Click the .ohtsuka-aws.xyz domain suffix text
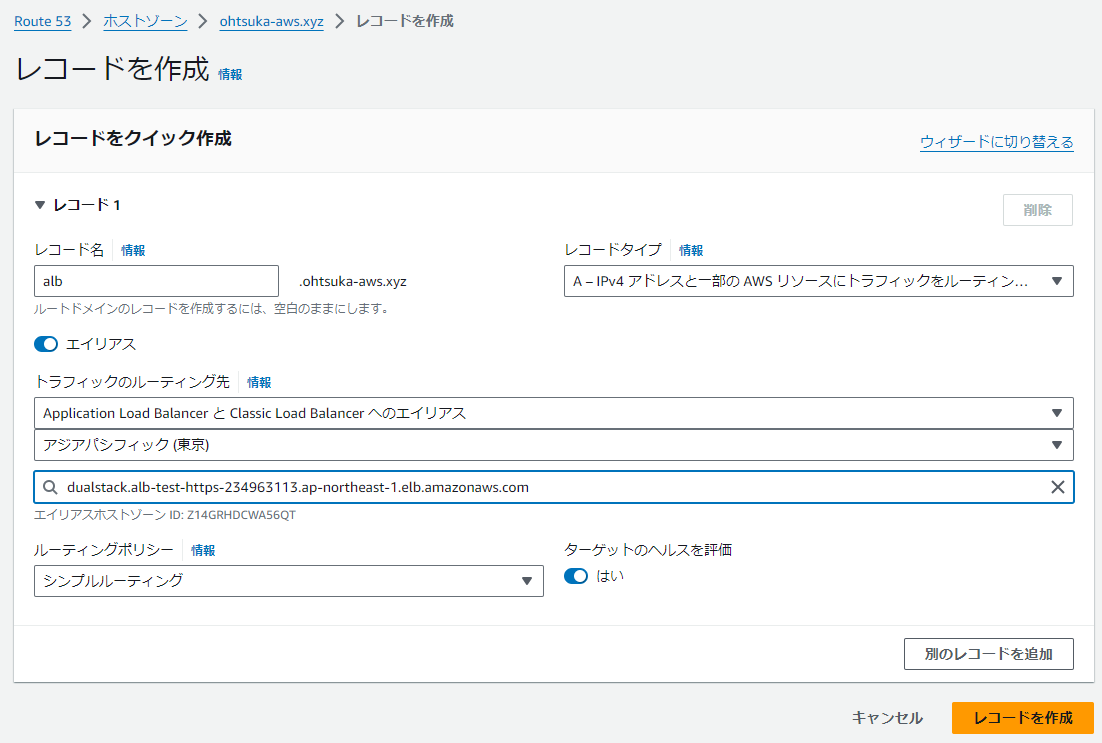This screenshot has width=1102, height=743. pyautogui.click(x=353, y=282)
